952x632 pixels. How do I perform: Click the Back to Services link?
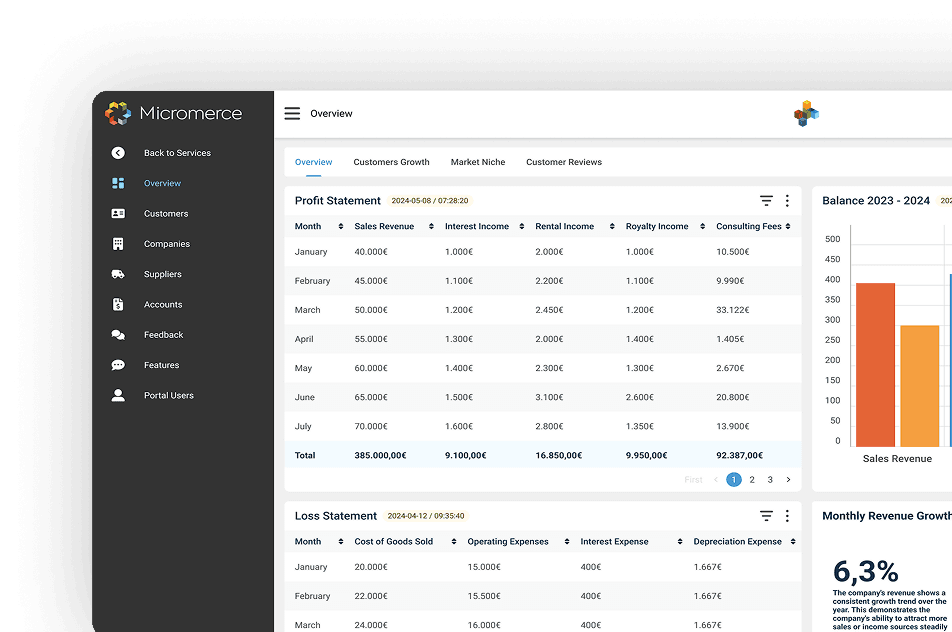(x=175, y=153)
